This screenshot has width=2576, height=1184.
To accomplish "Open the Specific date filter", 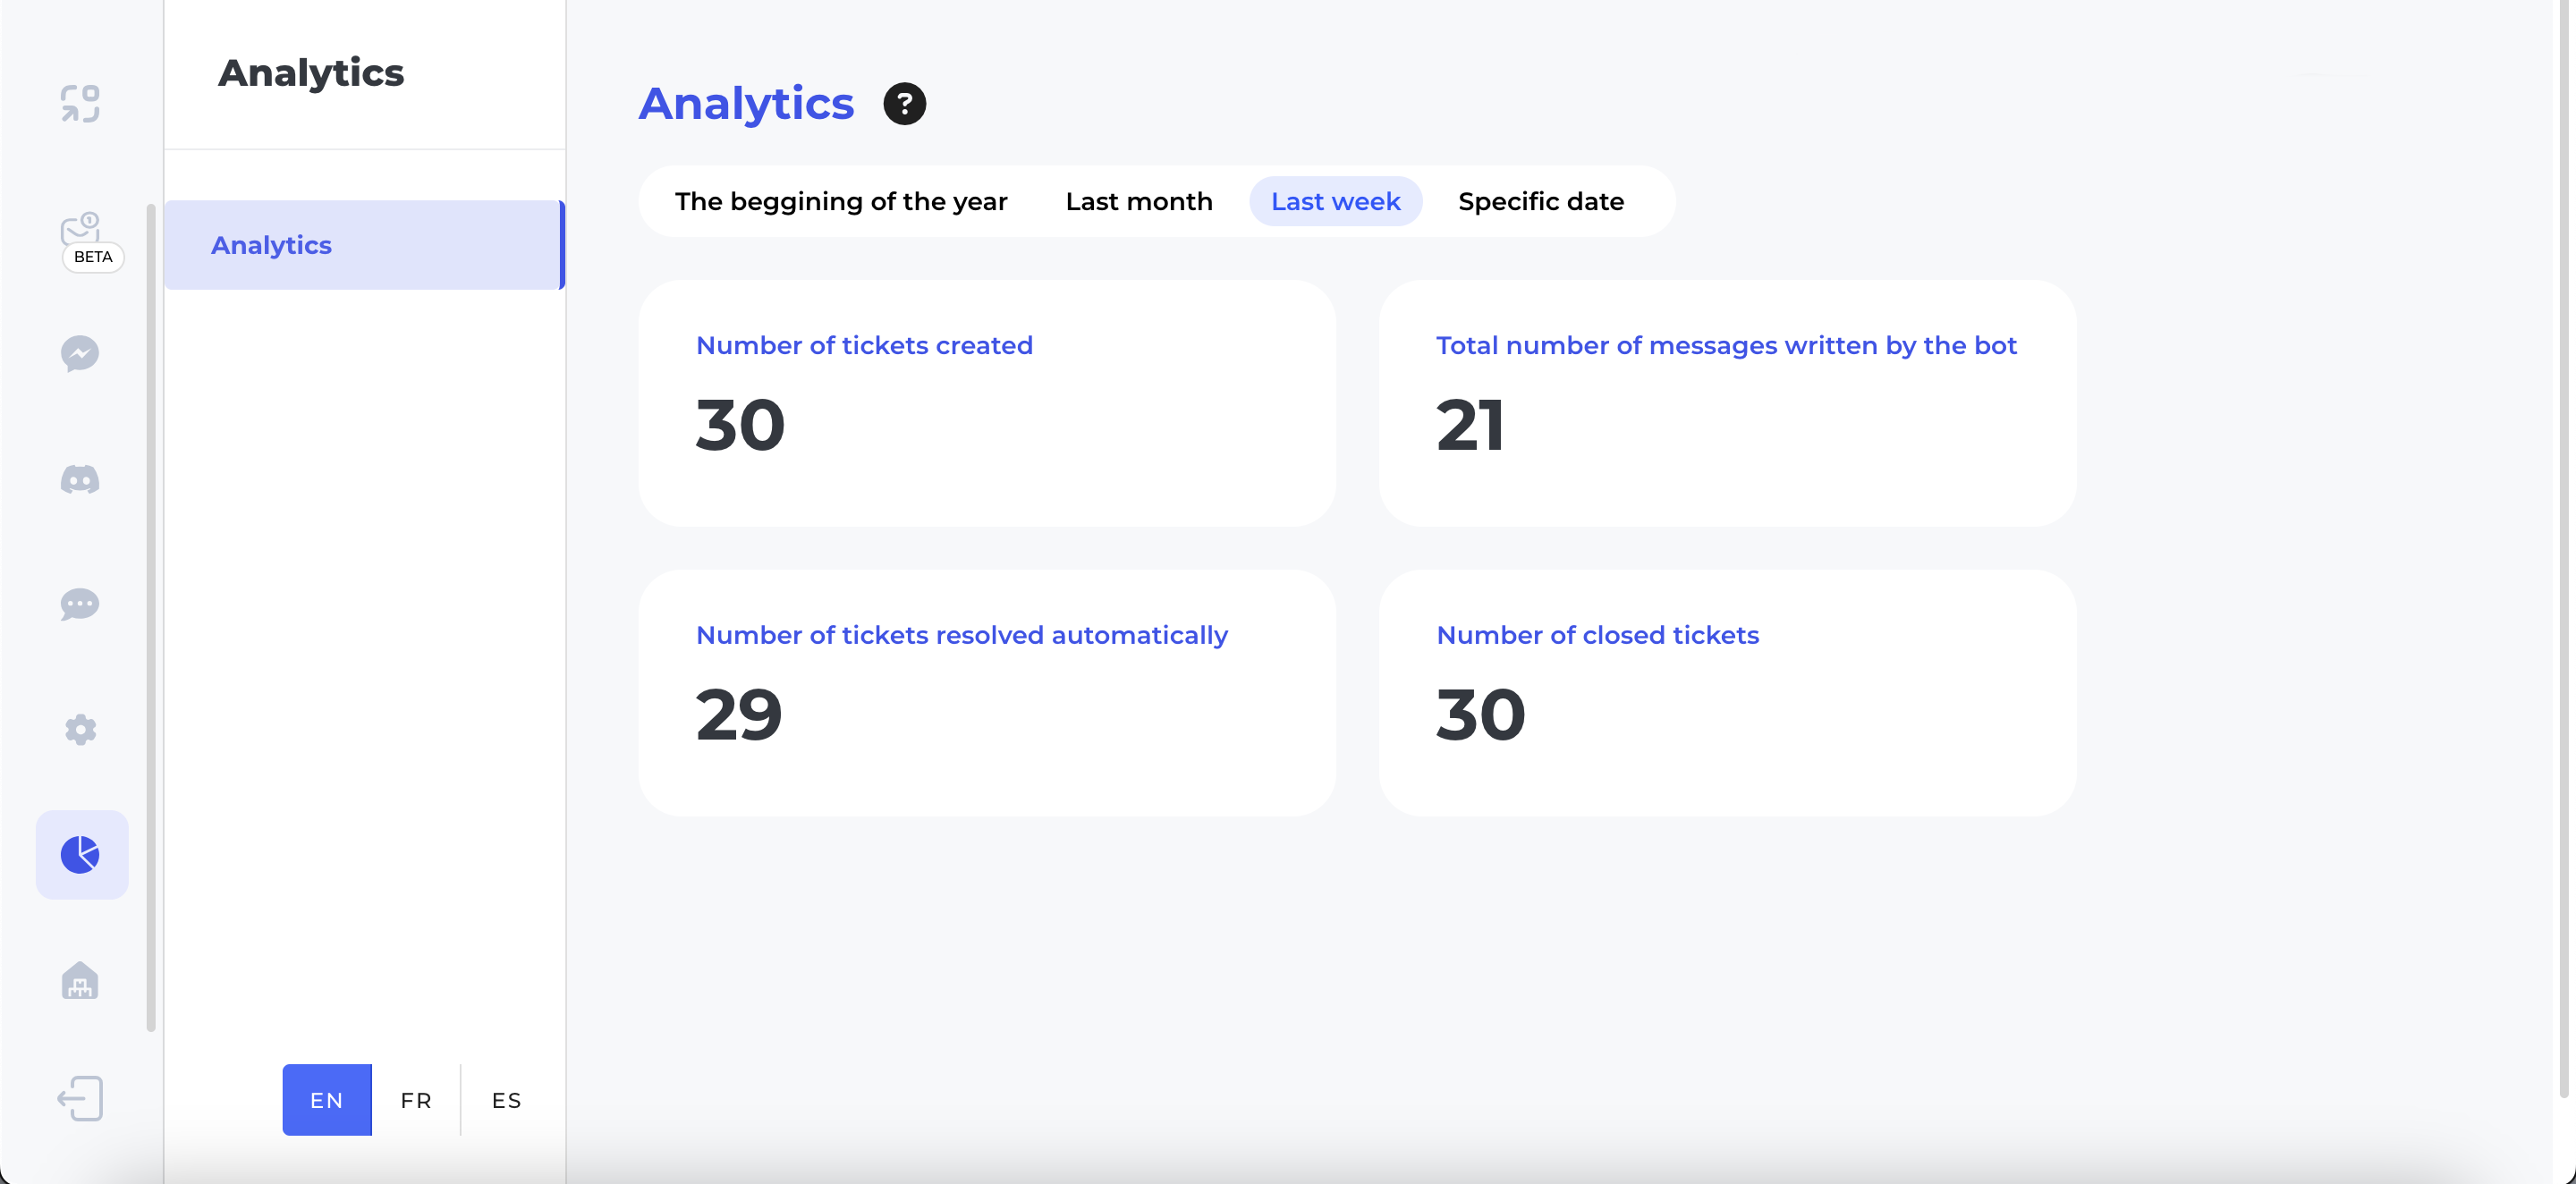I will pyautogui.click(x=1540, y=201).
